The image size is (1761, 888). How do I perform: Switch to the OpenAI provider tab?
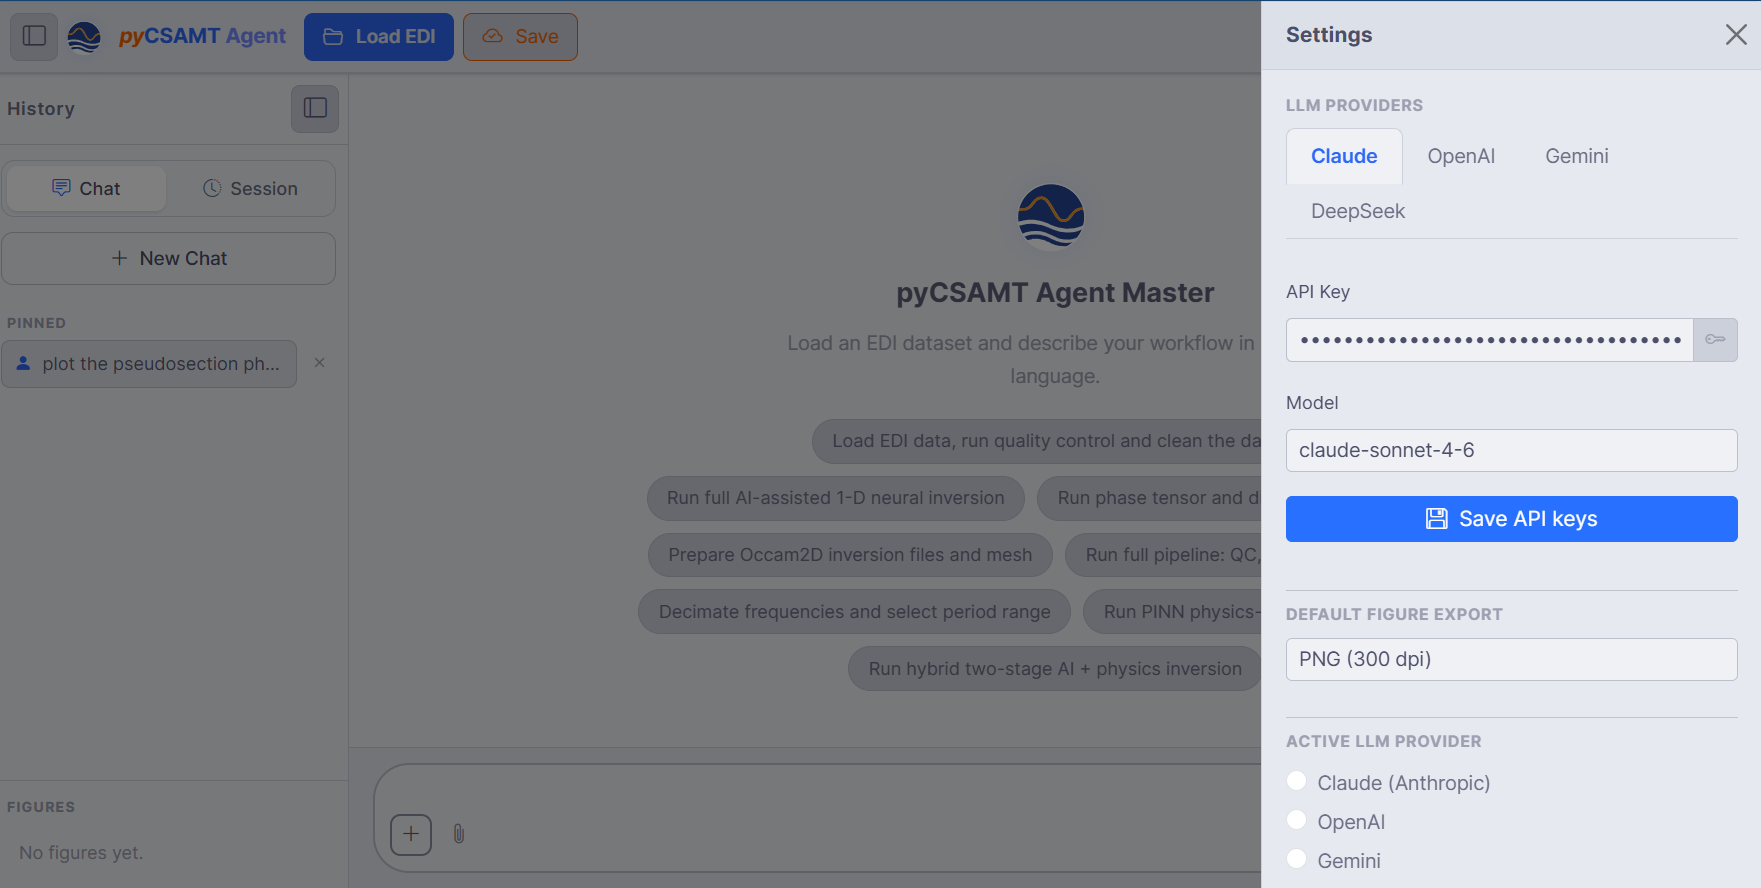[x=1461, y=156]
